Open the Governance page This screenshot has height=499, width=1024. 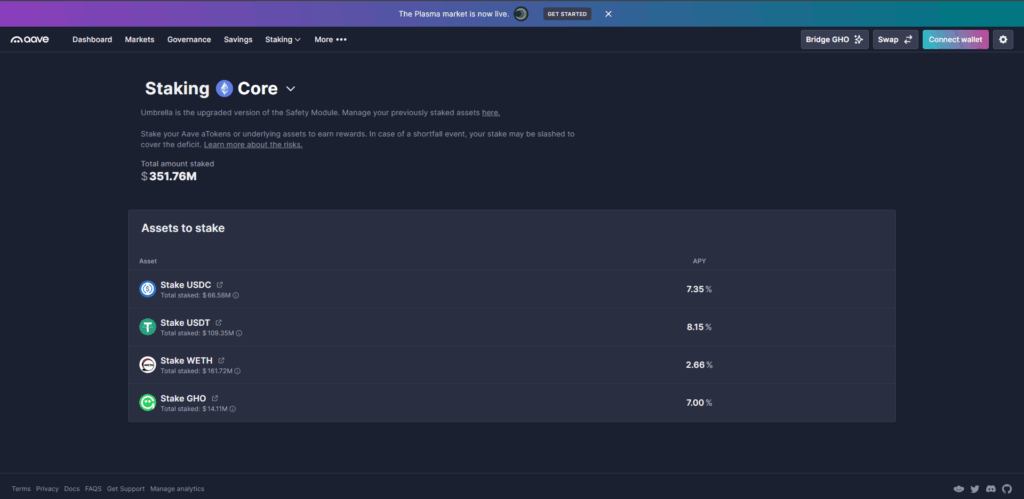(189, 40)
